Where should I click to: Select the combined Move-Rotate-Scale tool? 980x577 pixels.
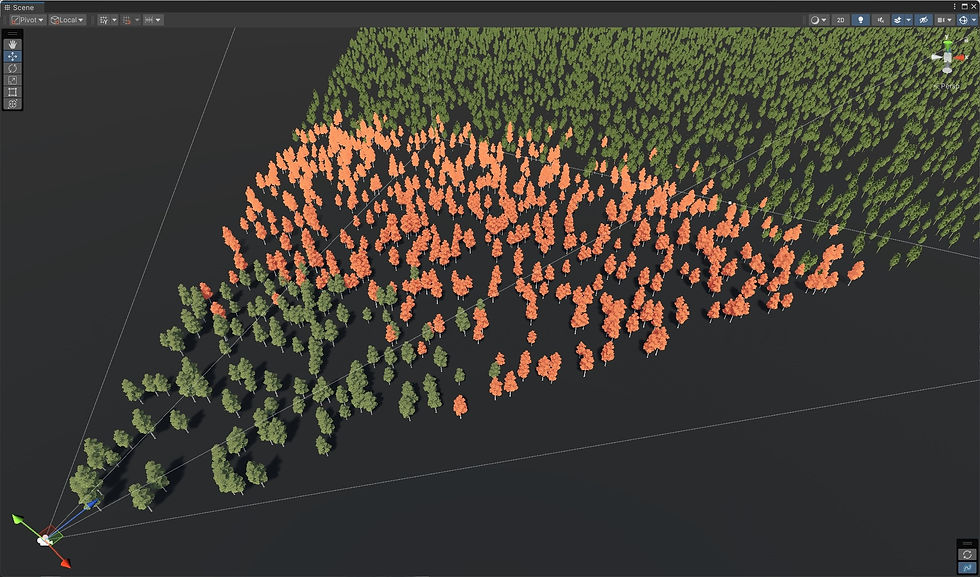[13, 104]
